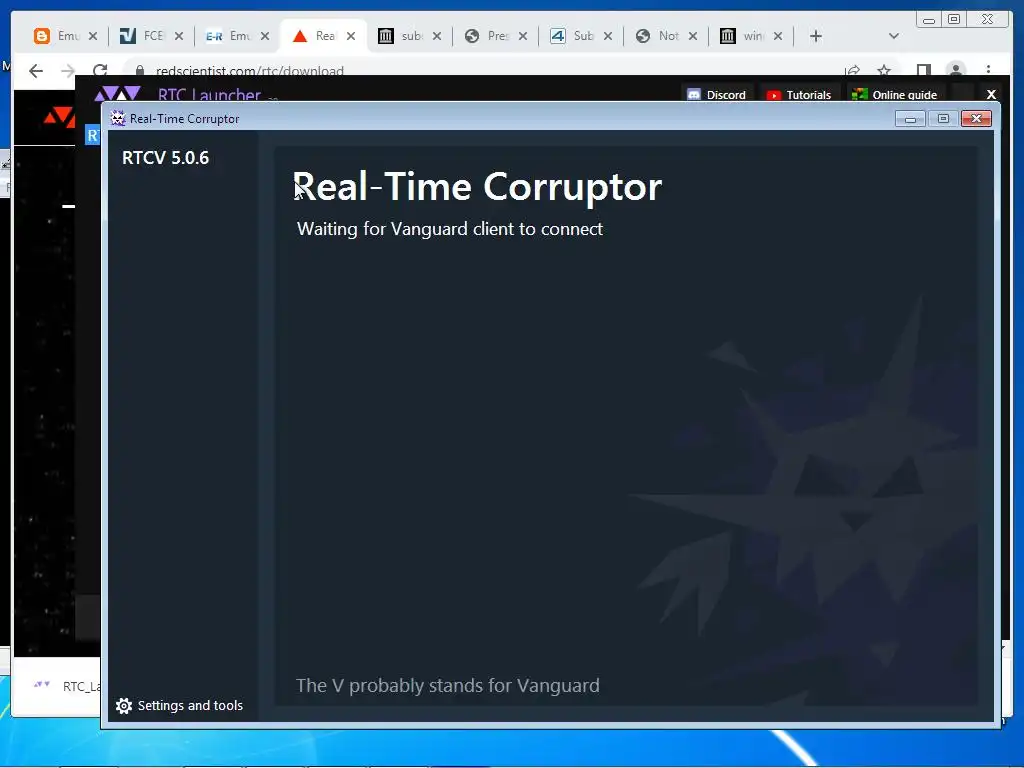Toggle the browser side panel icon
The width and height of the screenshot is (1024, 768).
pyautogui.click(x=923, y=71)
